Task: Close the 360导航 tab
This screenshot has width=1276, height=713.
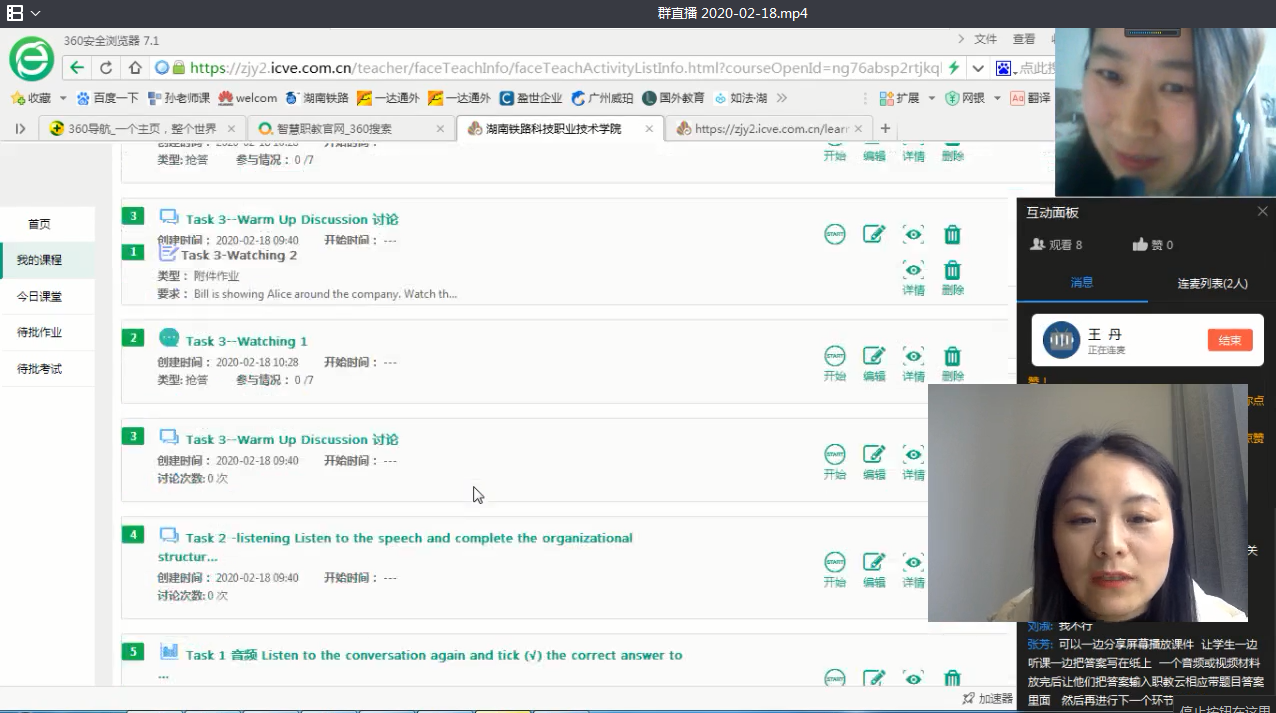Action: (x=231, y=128)
